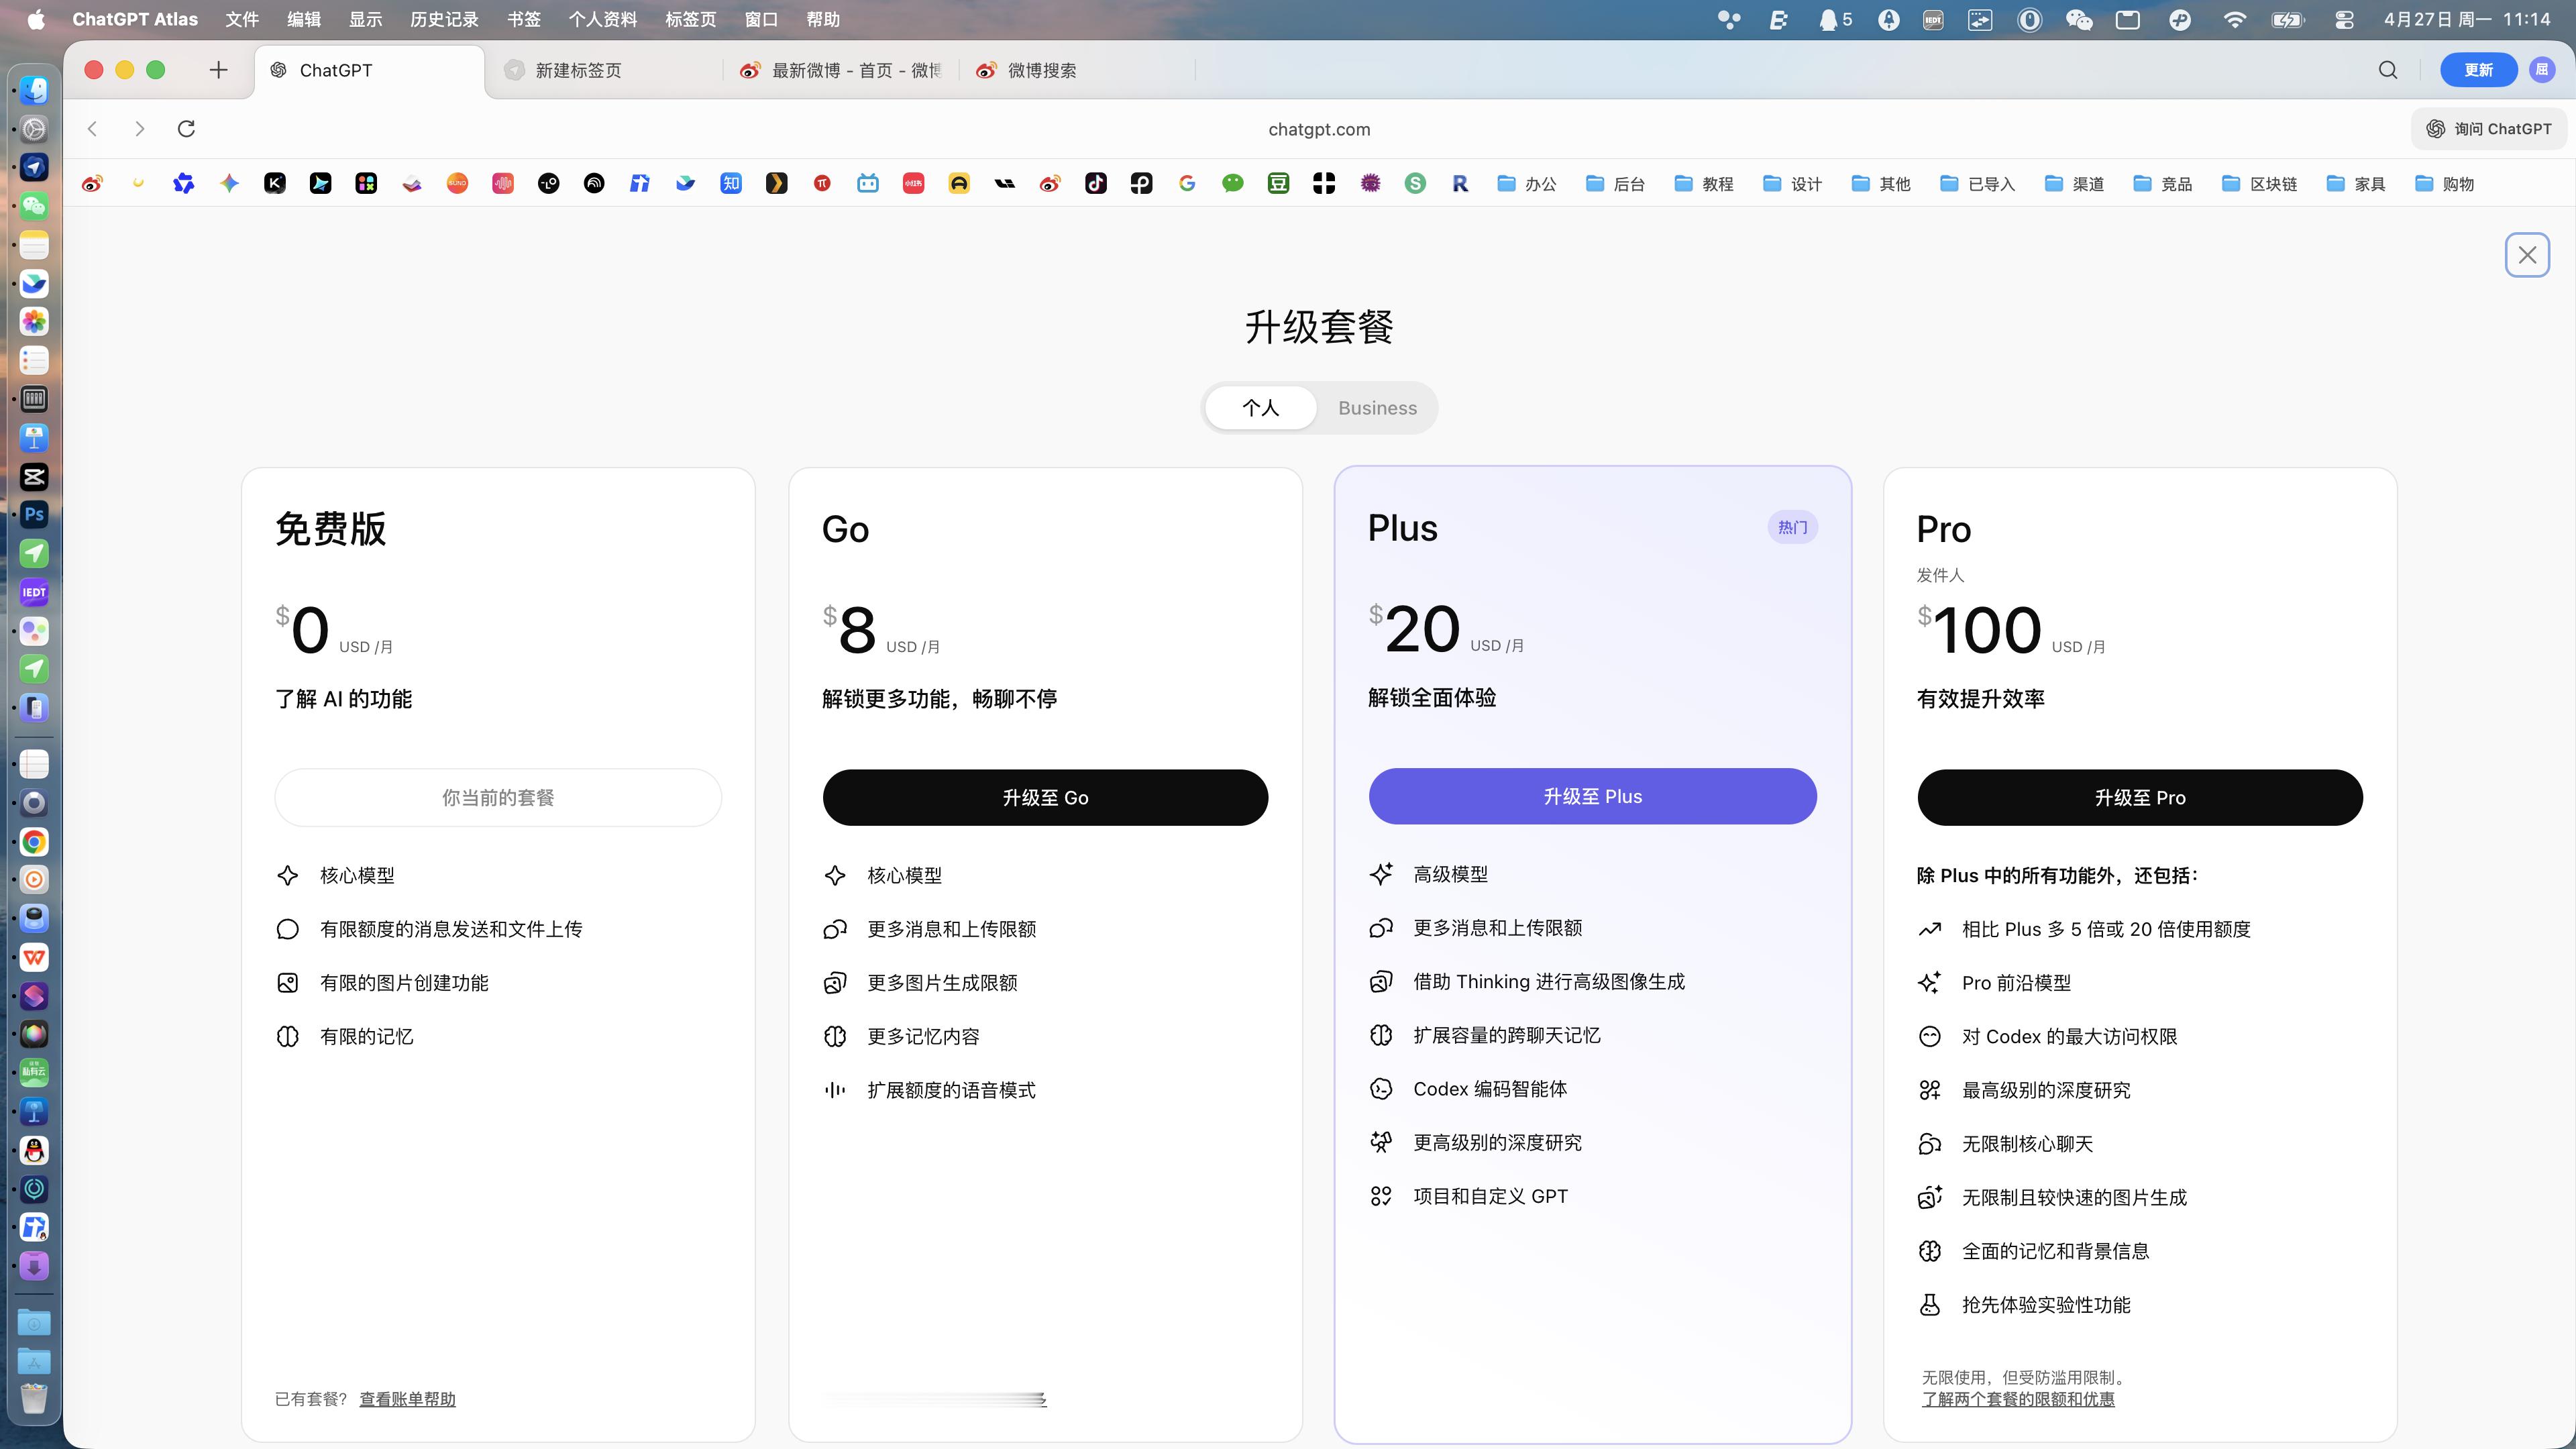Viewport: 2576px width, 1449px height.
Task: Open the Zhihu bookmark in the bookmarks bar
Action: (x=731, y=183)
